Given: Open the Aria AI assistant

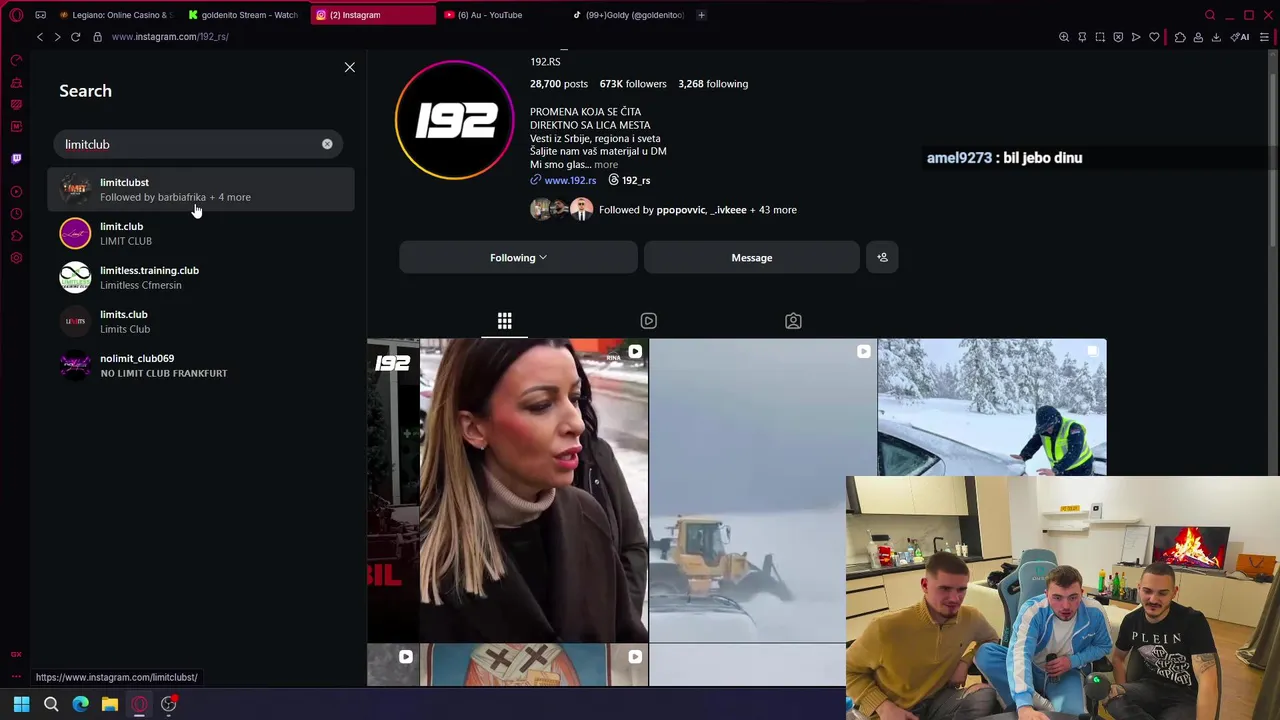Looking at the screenshot, I should (x=1240, y=37).
